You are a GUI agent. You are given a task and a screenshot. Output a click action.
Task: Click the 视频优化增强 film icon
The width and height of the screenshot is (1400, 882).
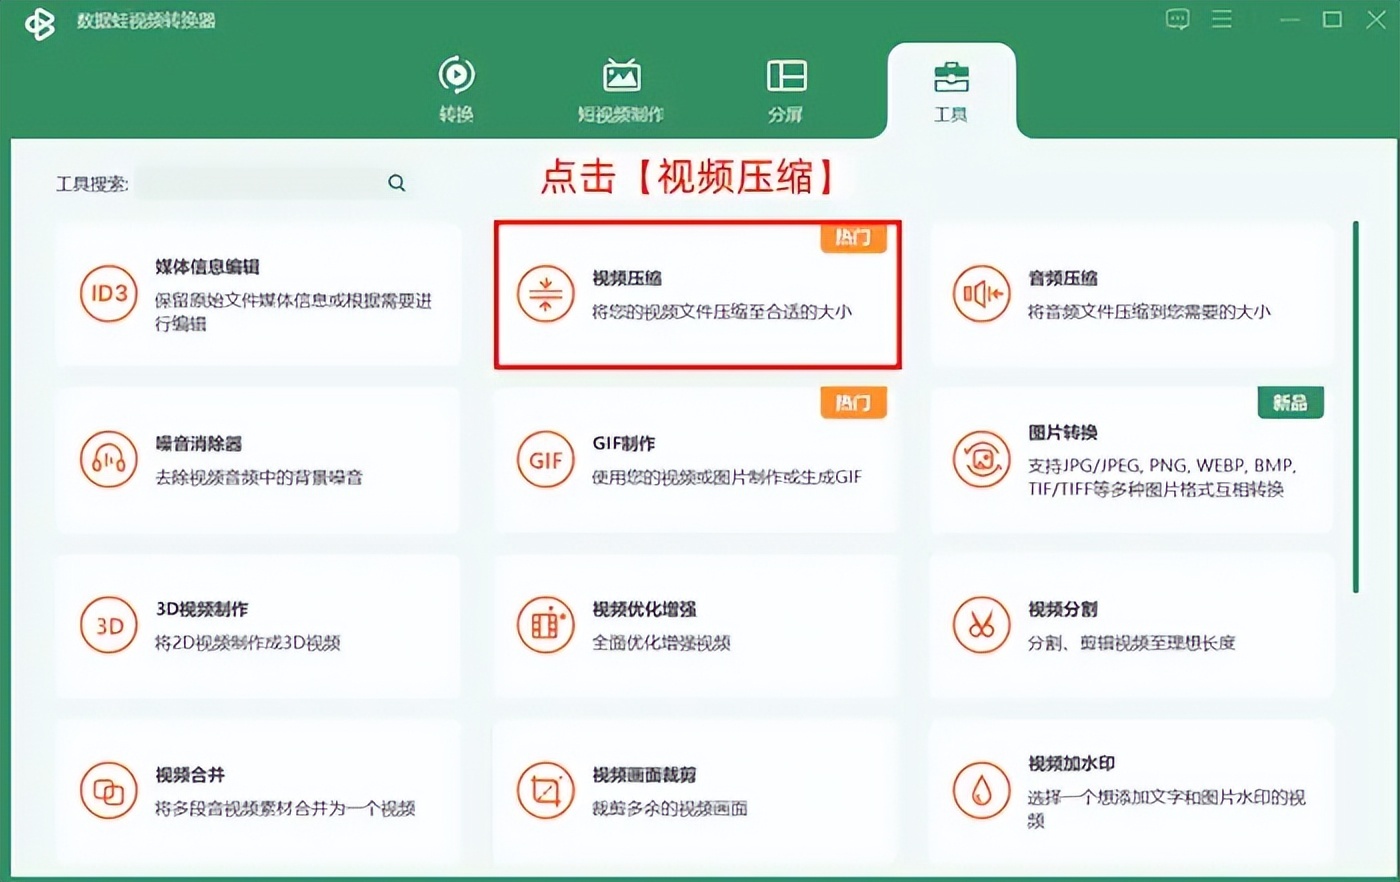pos(545,625)
